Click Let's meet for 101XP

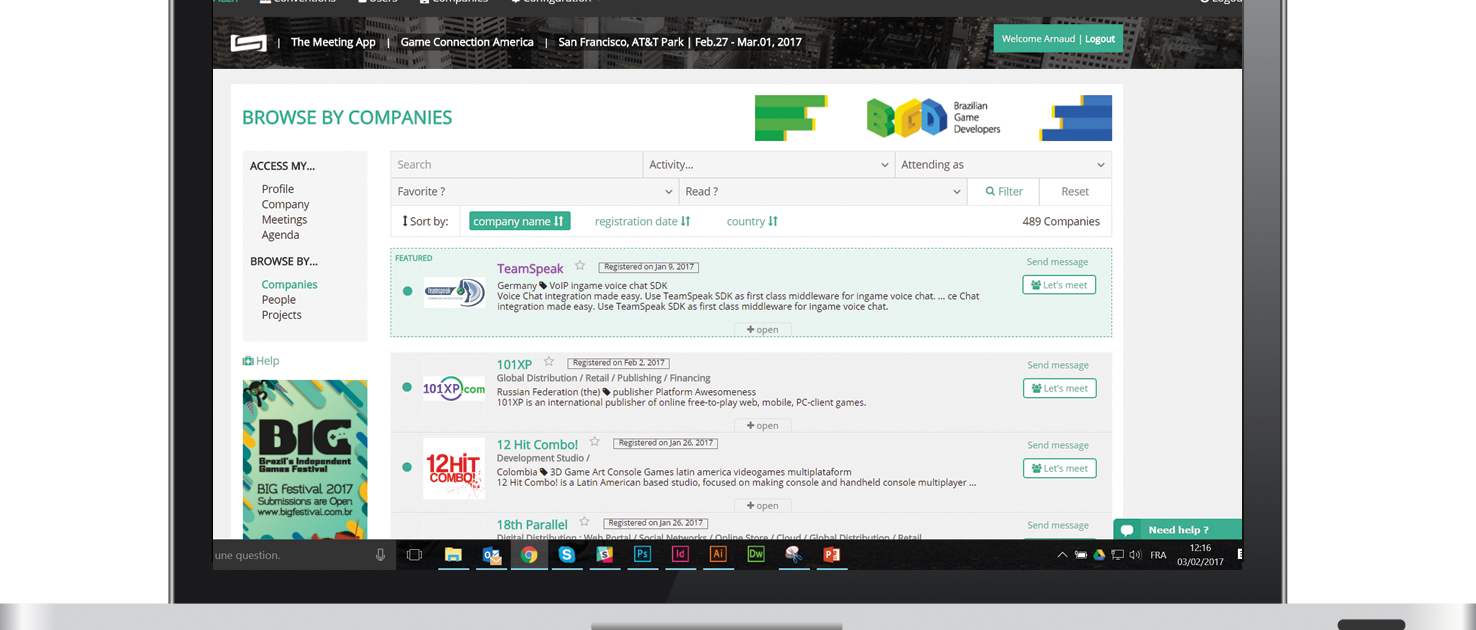point(1059,388)
